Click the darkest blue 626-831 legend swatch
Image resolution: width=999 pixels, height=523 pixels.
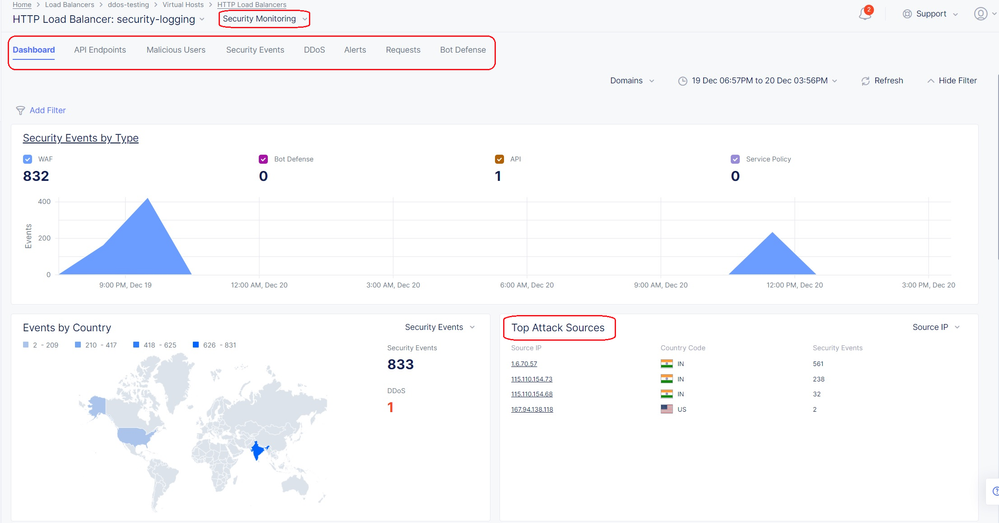click(194, 345)
